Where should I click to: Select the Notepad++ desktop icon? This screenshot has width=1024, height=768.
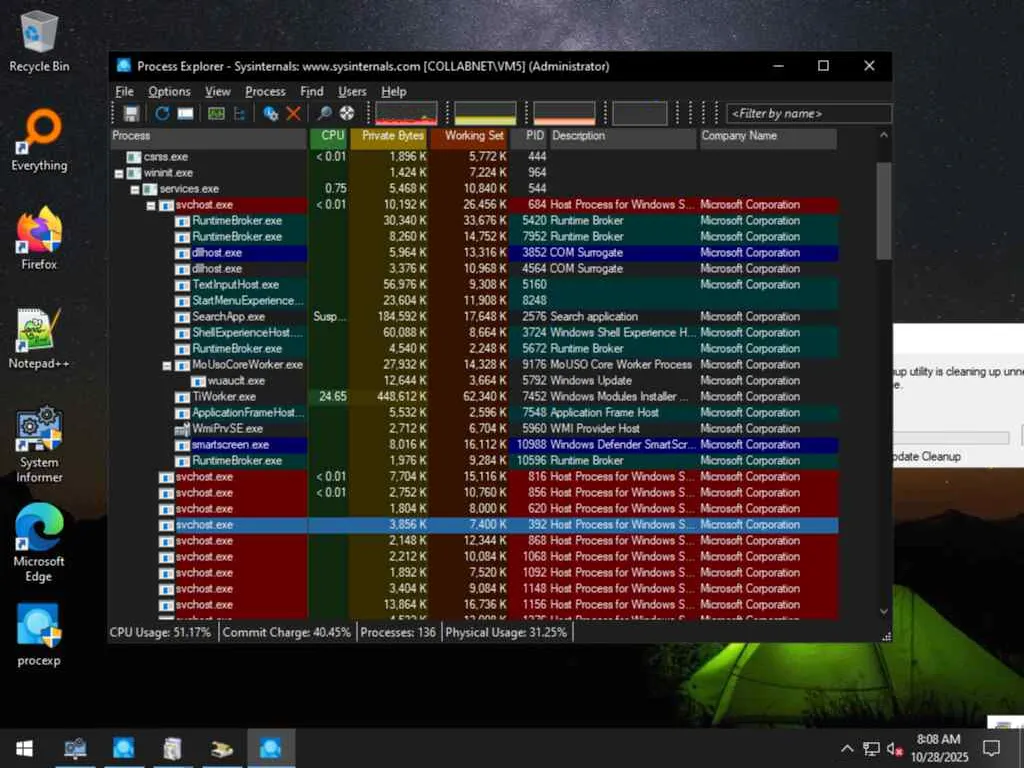click(39, 338)
